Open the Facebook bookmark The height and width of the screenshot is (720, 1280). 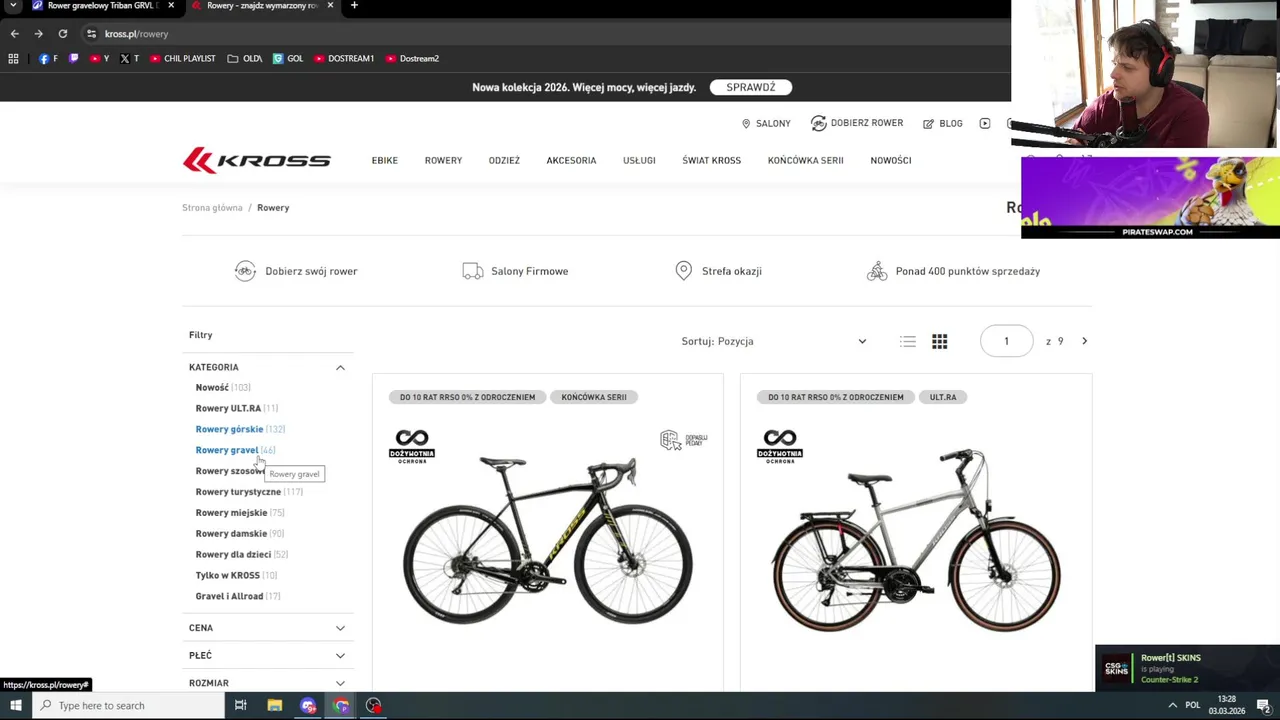(48, 59)
